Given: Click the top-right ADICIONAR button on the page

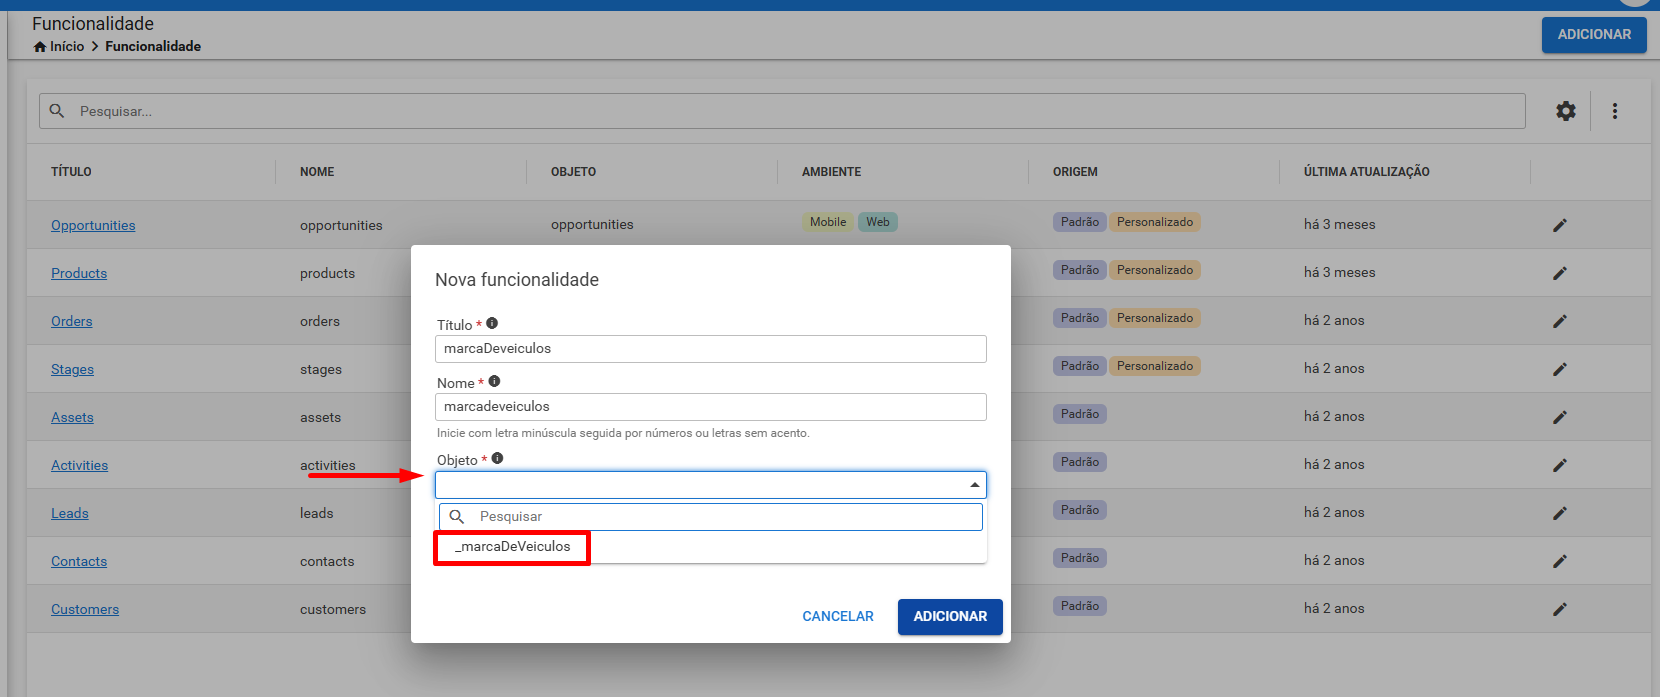Looking at the screenshot, I should 1594,35.
